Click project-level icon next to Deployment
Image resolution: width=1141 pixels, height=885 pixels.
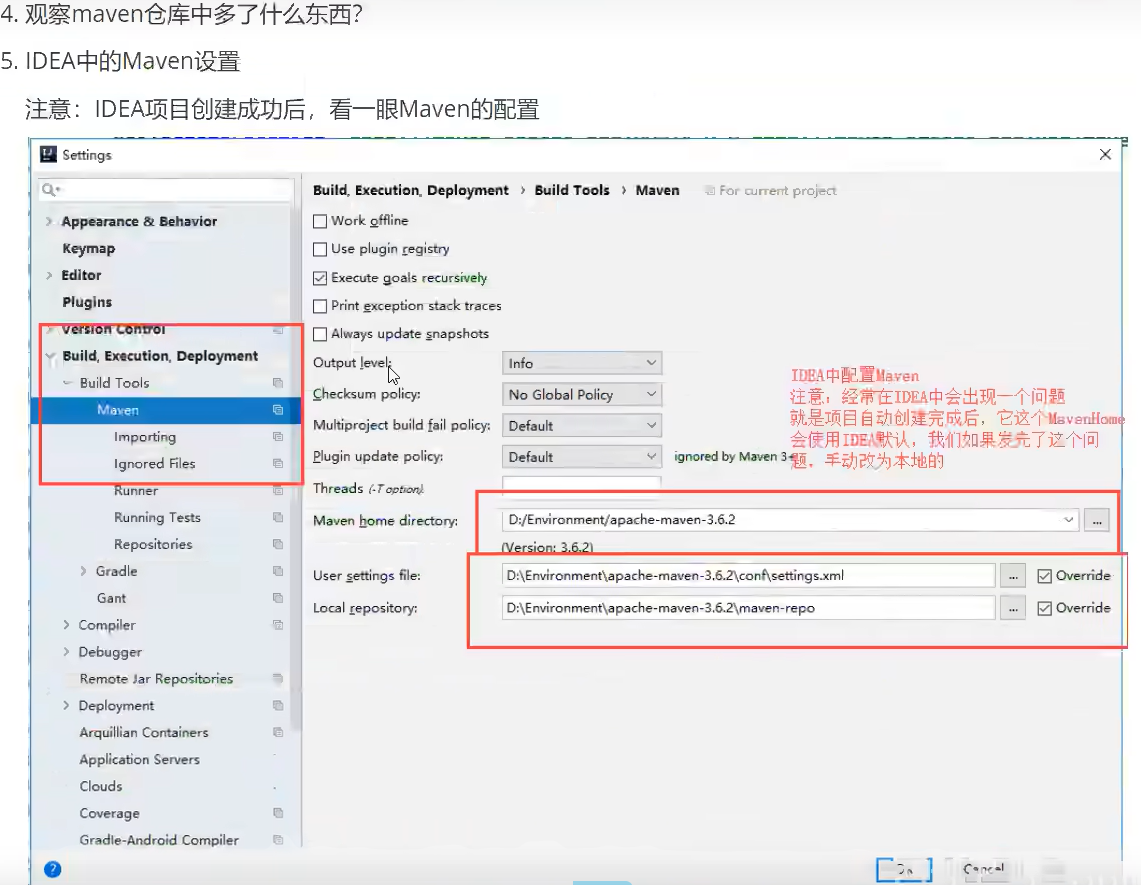pyautogui.click(x=277, y=706)
